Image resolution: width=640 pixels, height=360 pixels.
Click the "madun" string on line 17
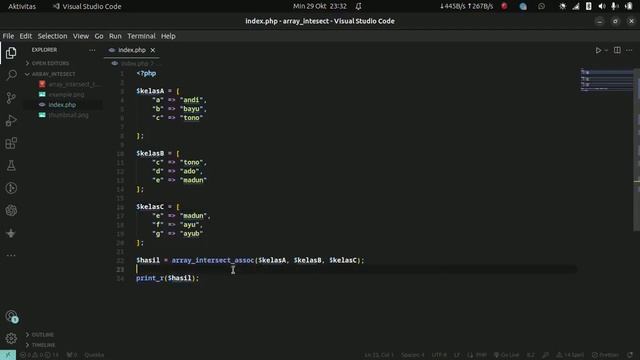[193, 216]
